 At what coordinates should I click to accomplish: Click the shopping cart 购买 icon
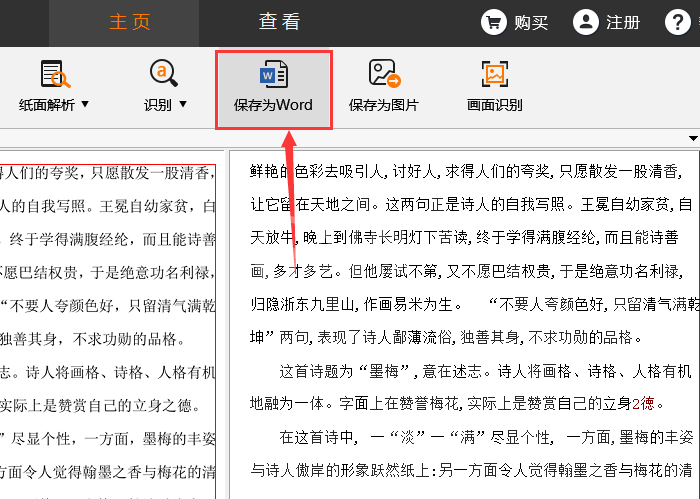coord(493,22)
